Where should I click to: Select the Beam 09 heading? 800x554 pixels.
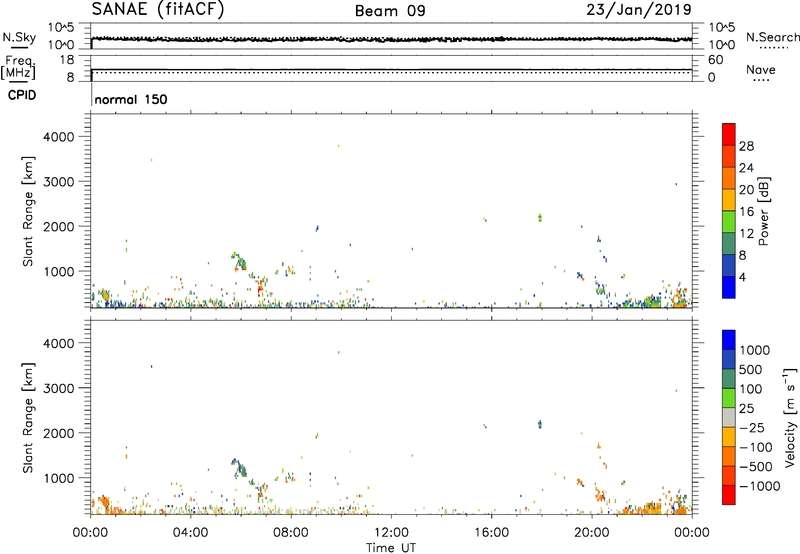[390, 11]
